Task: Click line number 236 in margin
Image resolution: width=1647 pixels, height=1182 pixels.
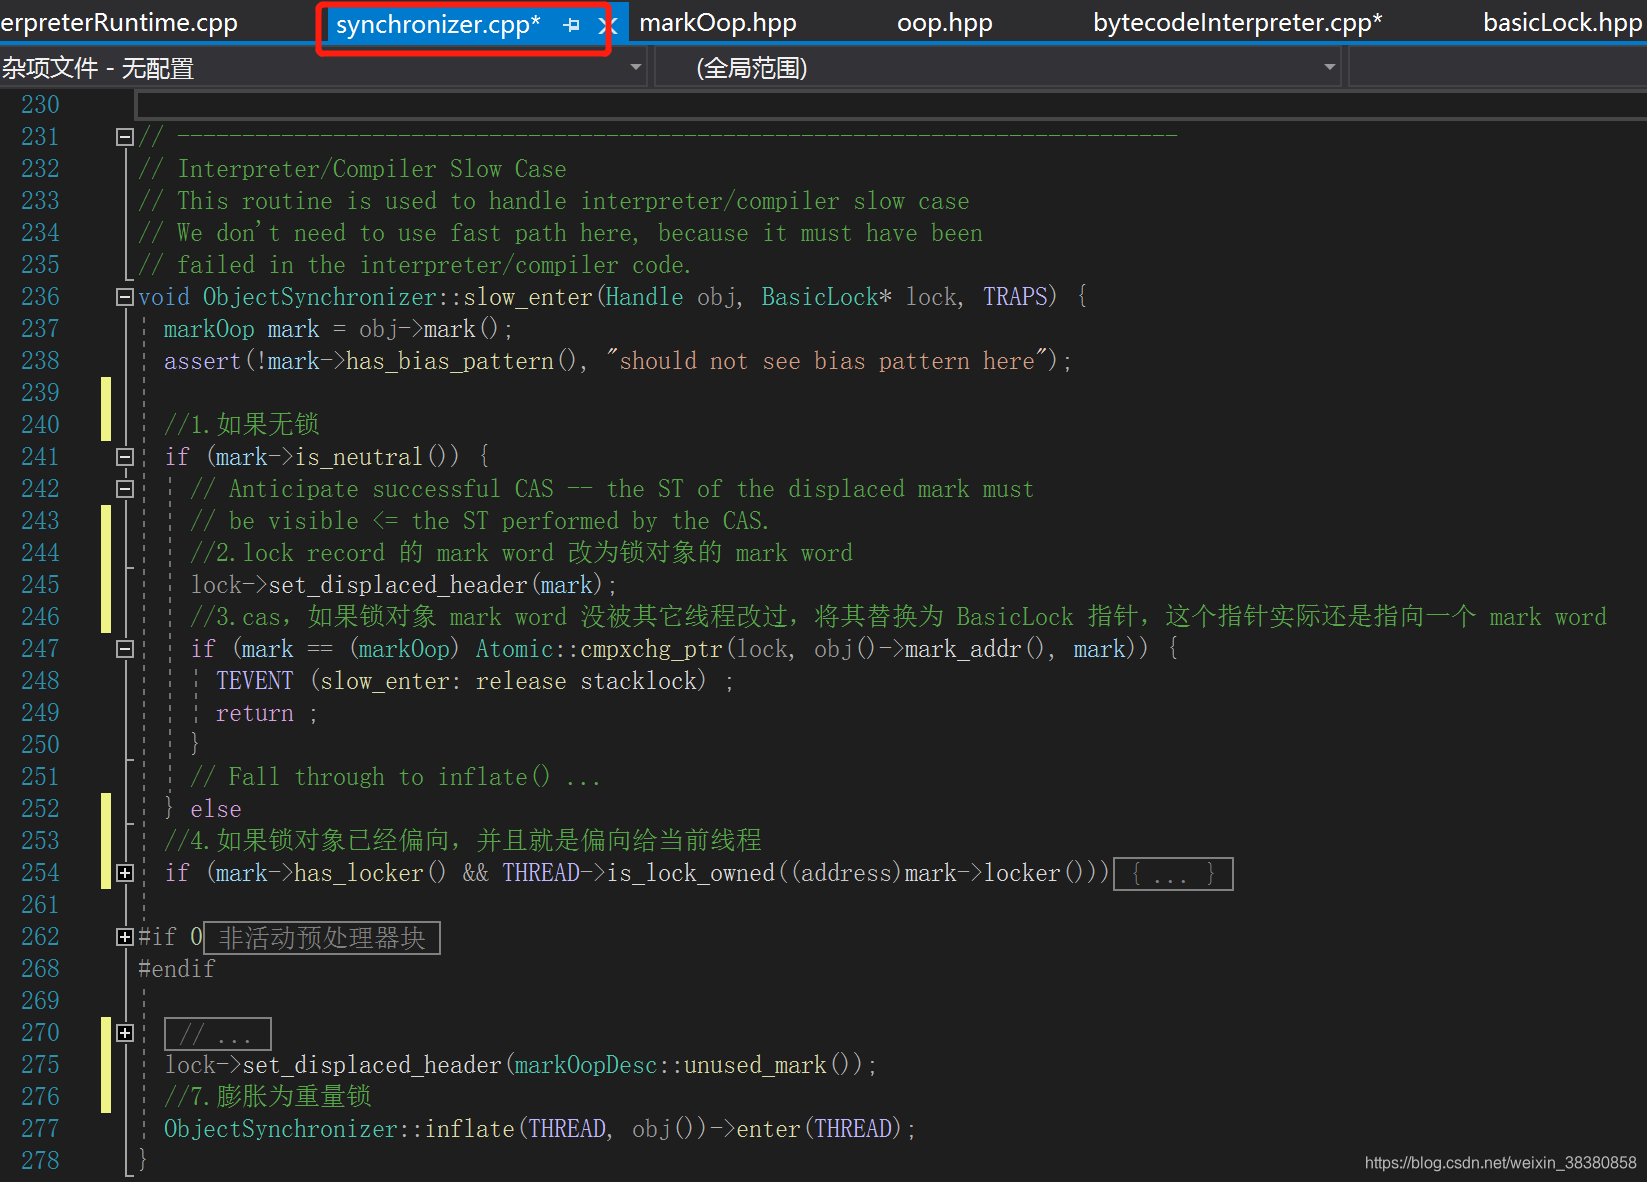Action: click(40, 297)
